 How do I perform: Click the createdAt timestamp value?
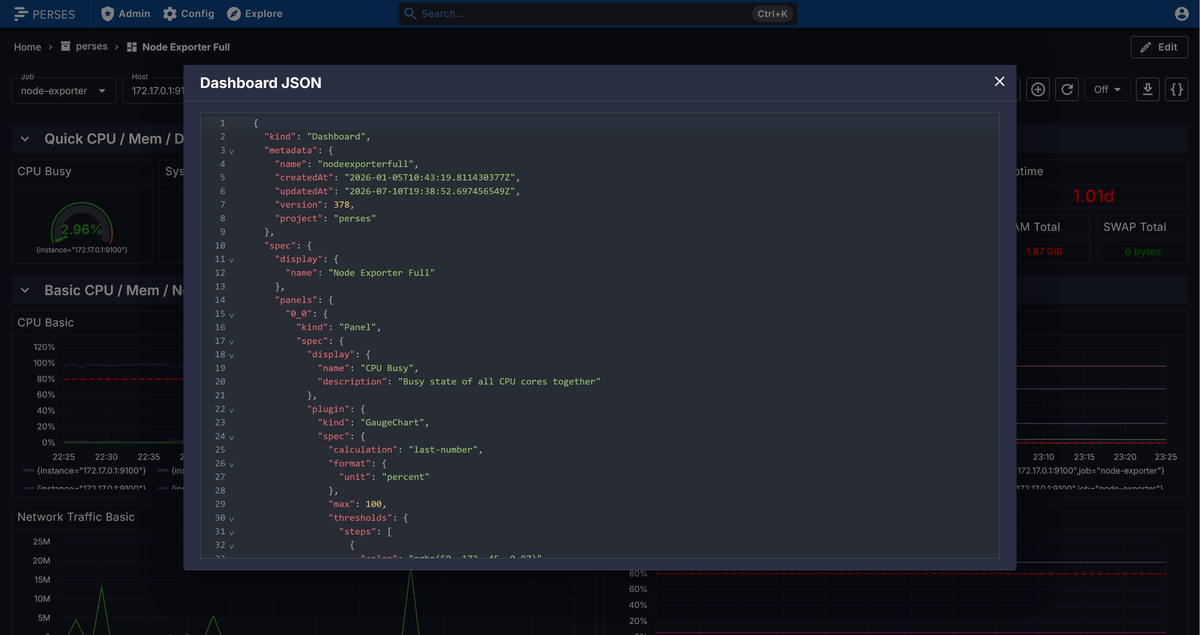[431, 177]
